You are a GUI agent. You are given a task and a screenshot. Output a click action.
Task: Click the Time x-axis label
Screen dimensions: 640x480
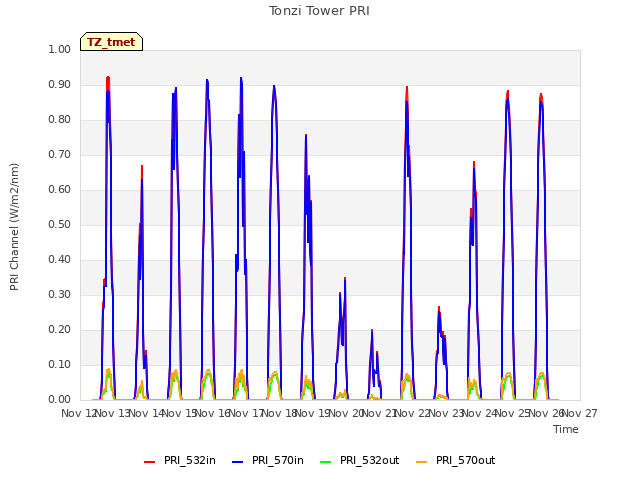[566, 429]
